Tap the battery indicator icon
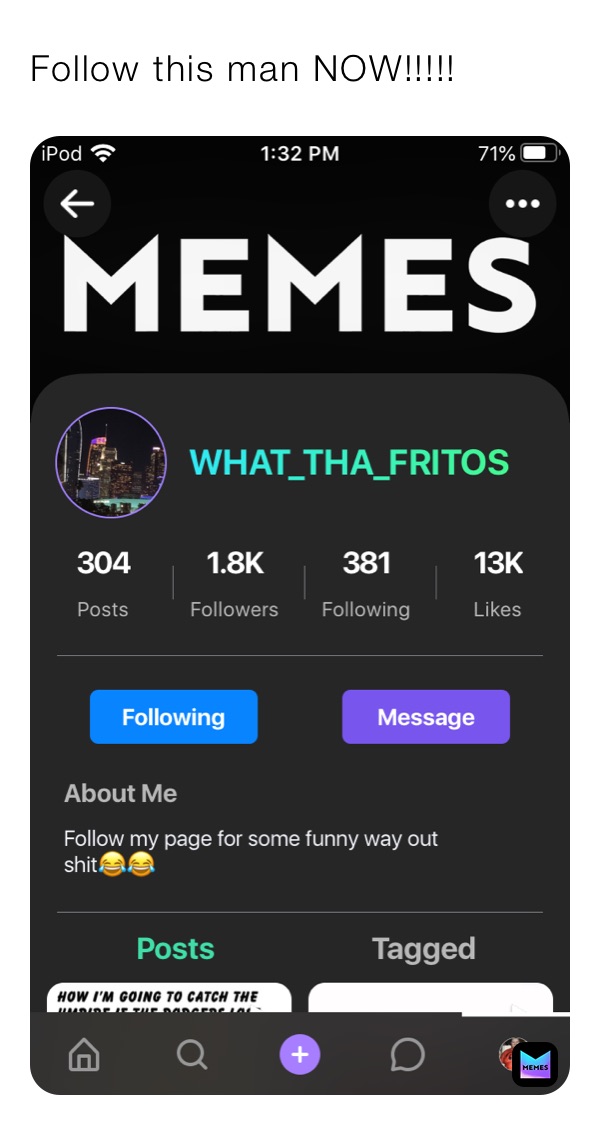Screen dimensions: 600x1125 point(539,153)
